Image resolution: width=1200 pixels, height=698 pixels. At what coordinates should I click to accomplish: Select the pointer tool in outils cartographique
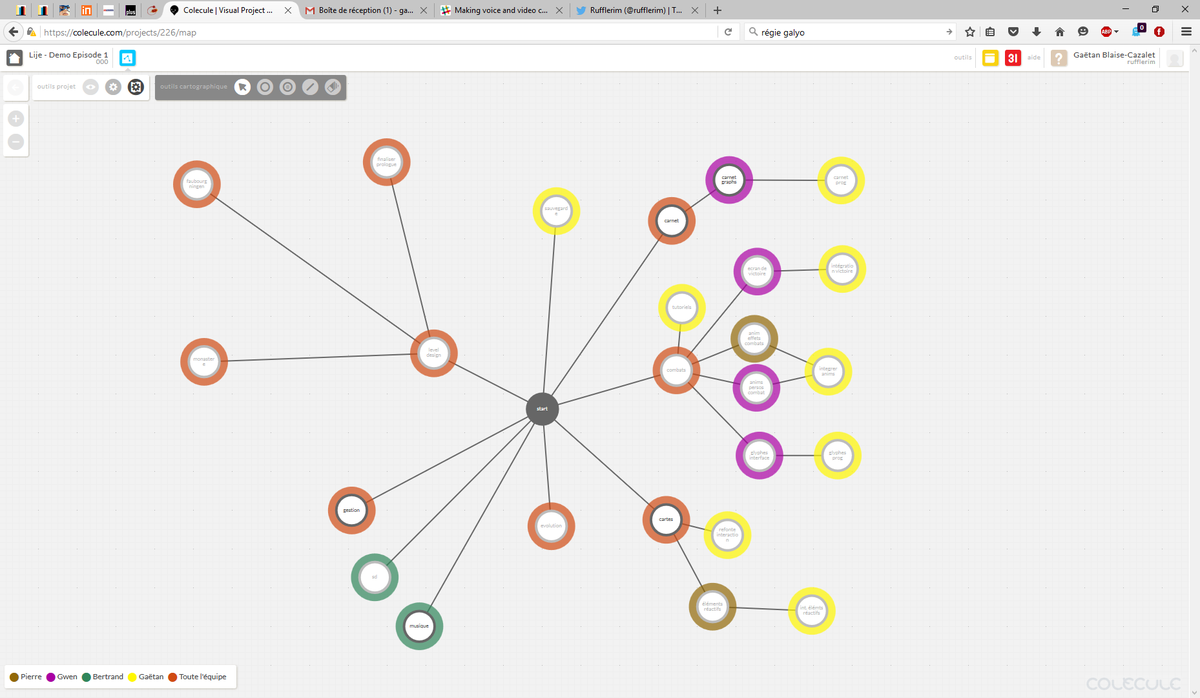pyautogui.click(x=242, y=87)
